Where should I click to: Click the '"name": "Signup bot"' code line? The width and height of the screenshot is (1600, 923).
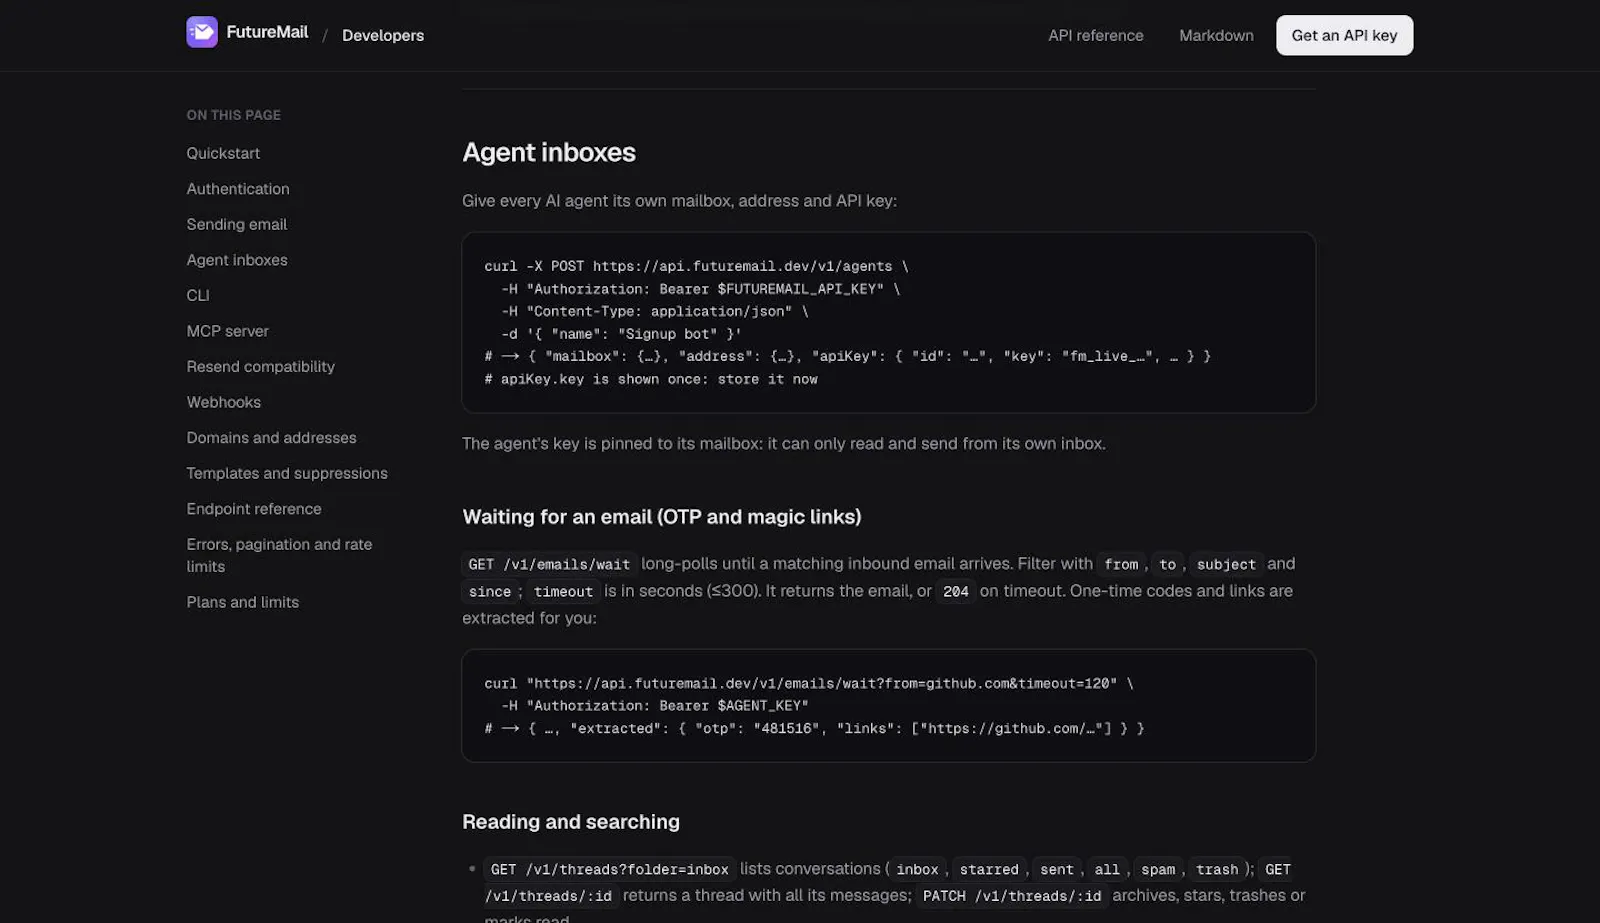pyautogui.click(x=621, y=334)
